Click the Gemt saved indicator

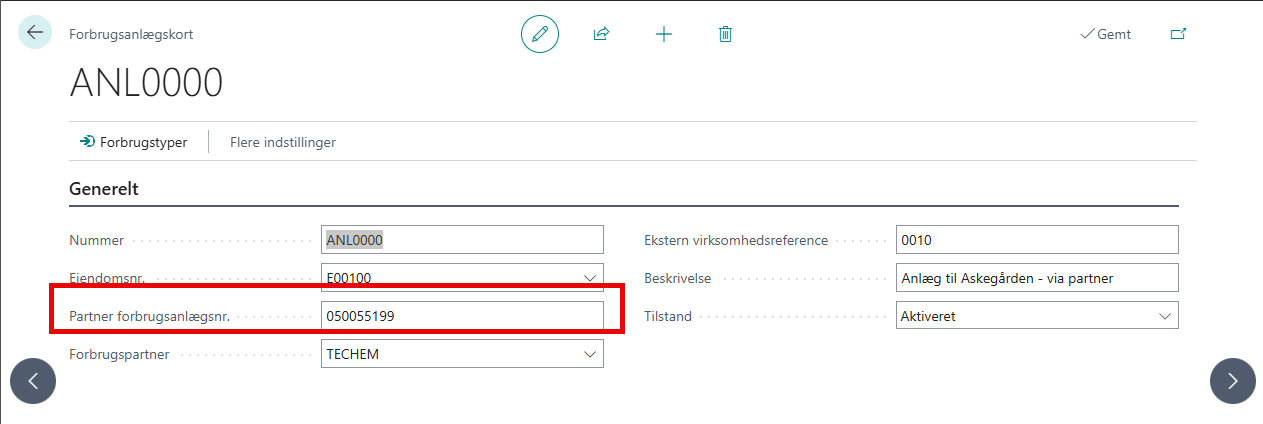click(x=1105, y=34)
